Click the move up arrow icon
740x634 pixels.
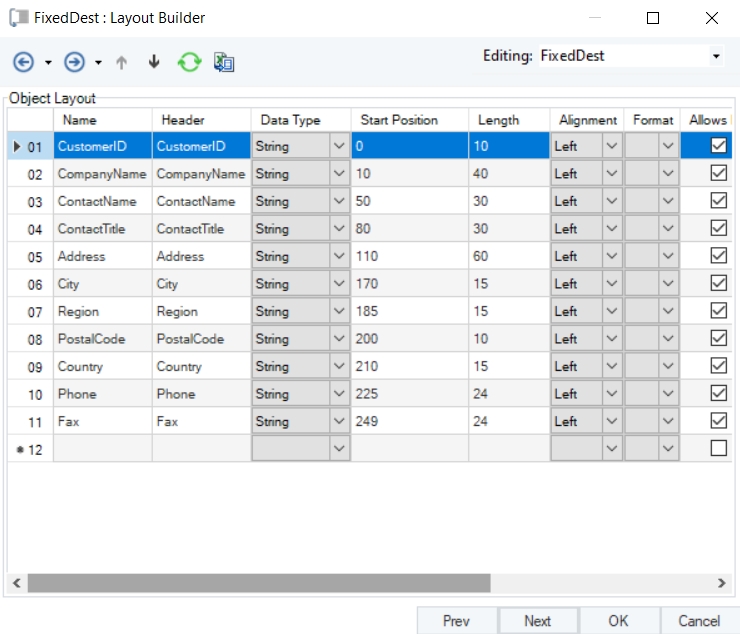(x=122, y=62)
